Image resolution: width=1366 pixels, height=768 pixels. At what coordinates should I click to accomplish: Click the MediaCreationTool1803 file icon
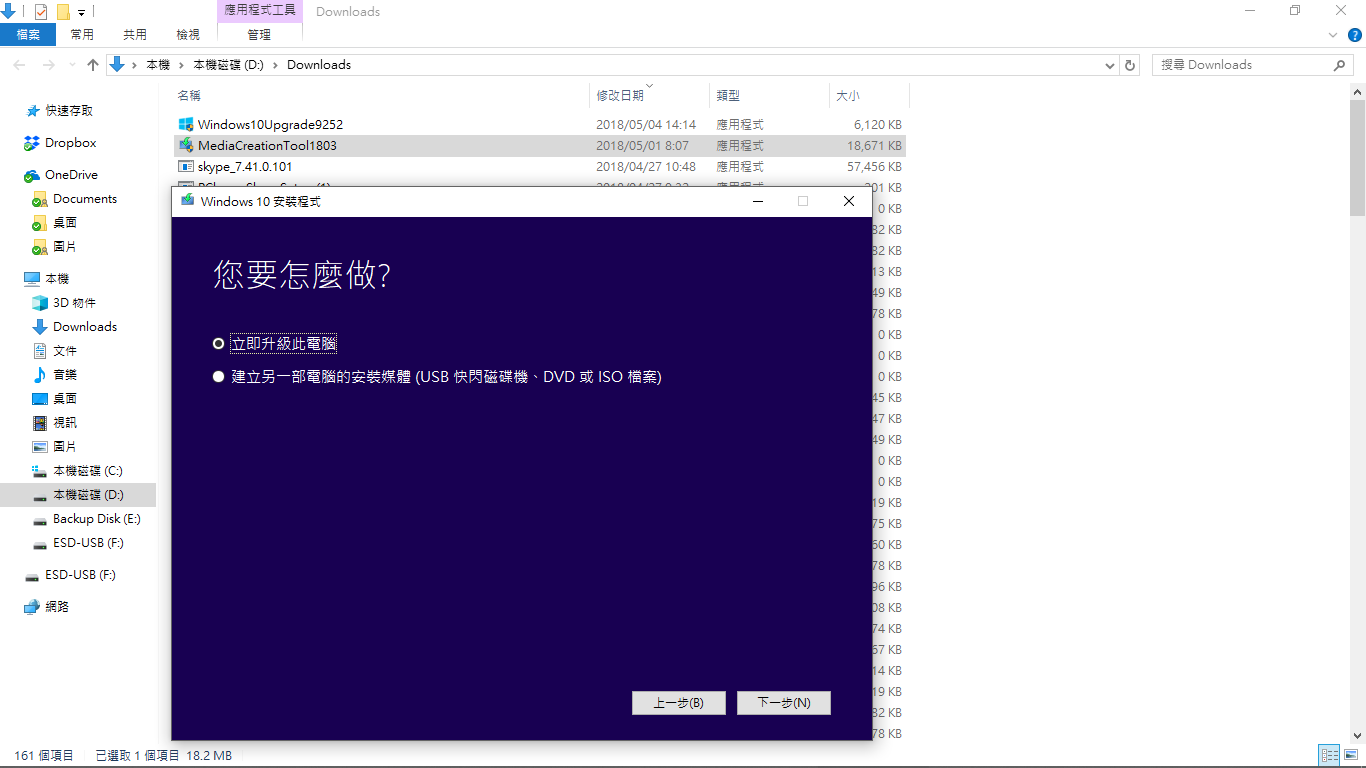click(x=185, y=146)
